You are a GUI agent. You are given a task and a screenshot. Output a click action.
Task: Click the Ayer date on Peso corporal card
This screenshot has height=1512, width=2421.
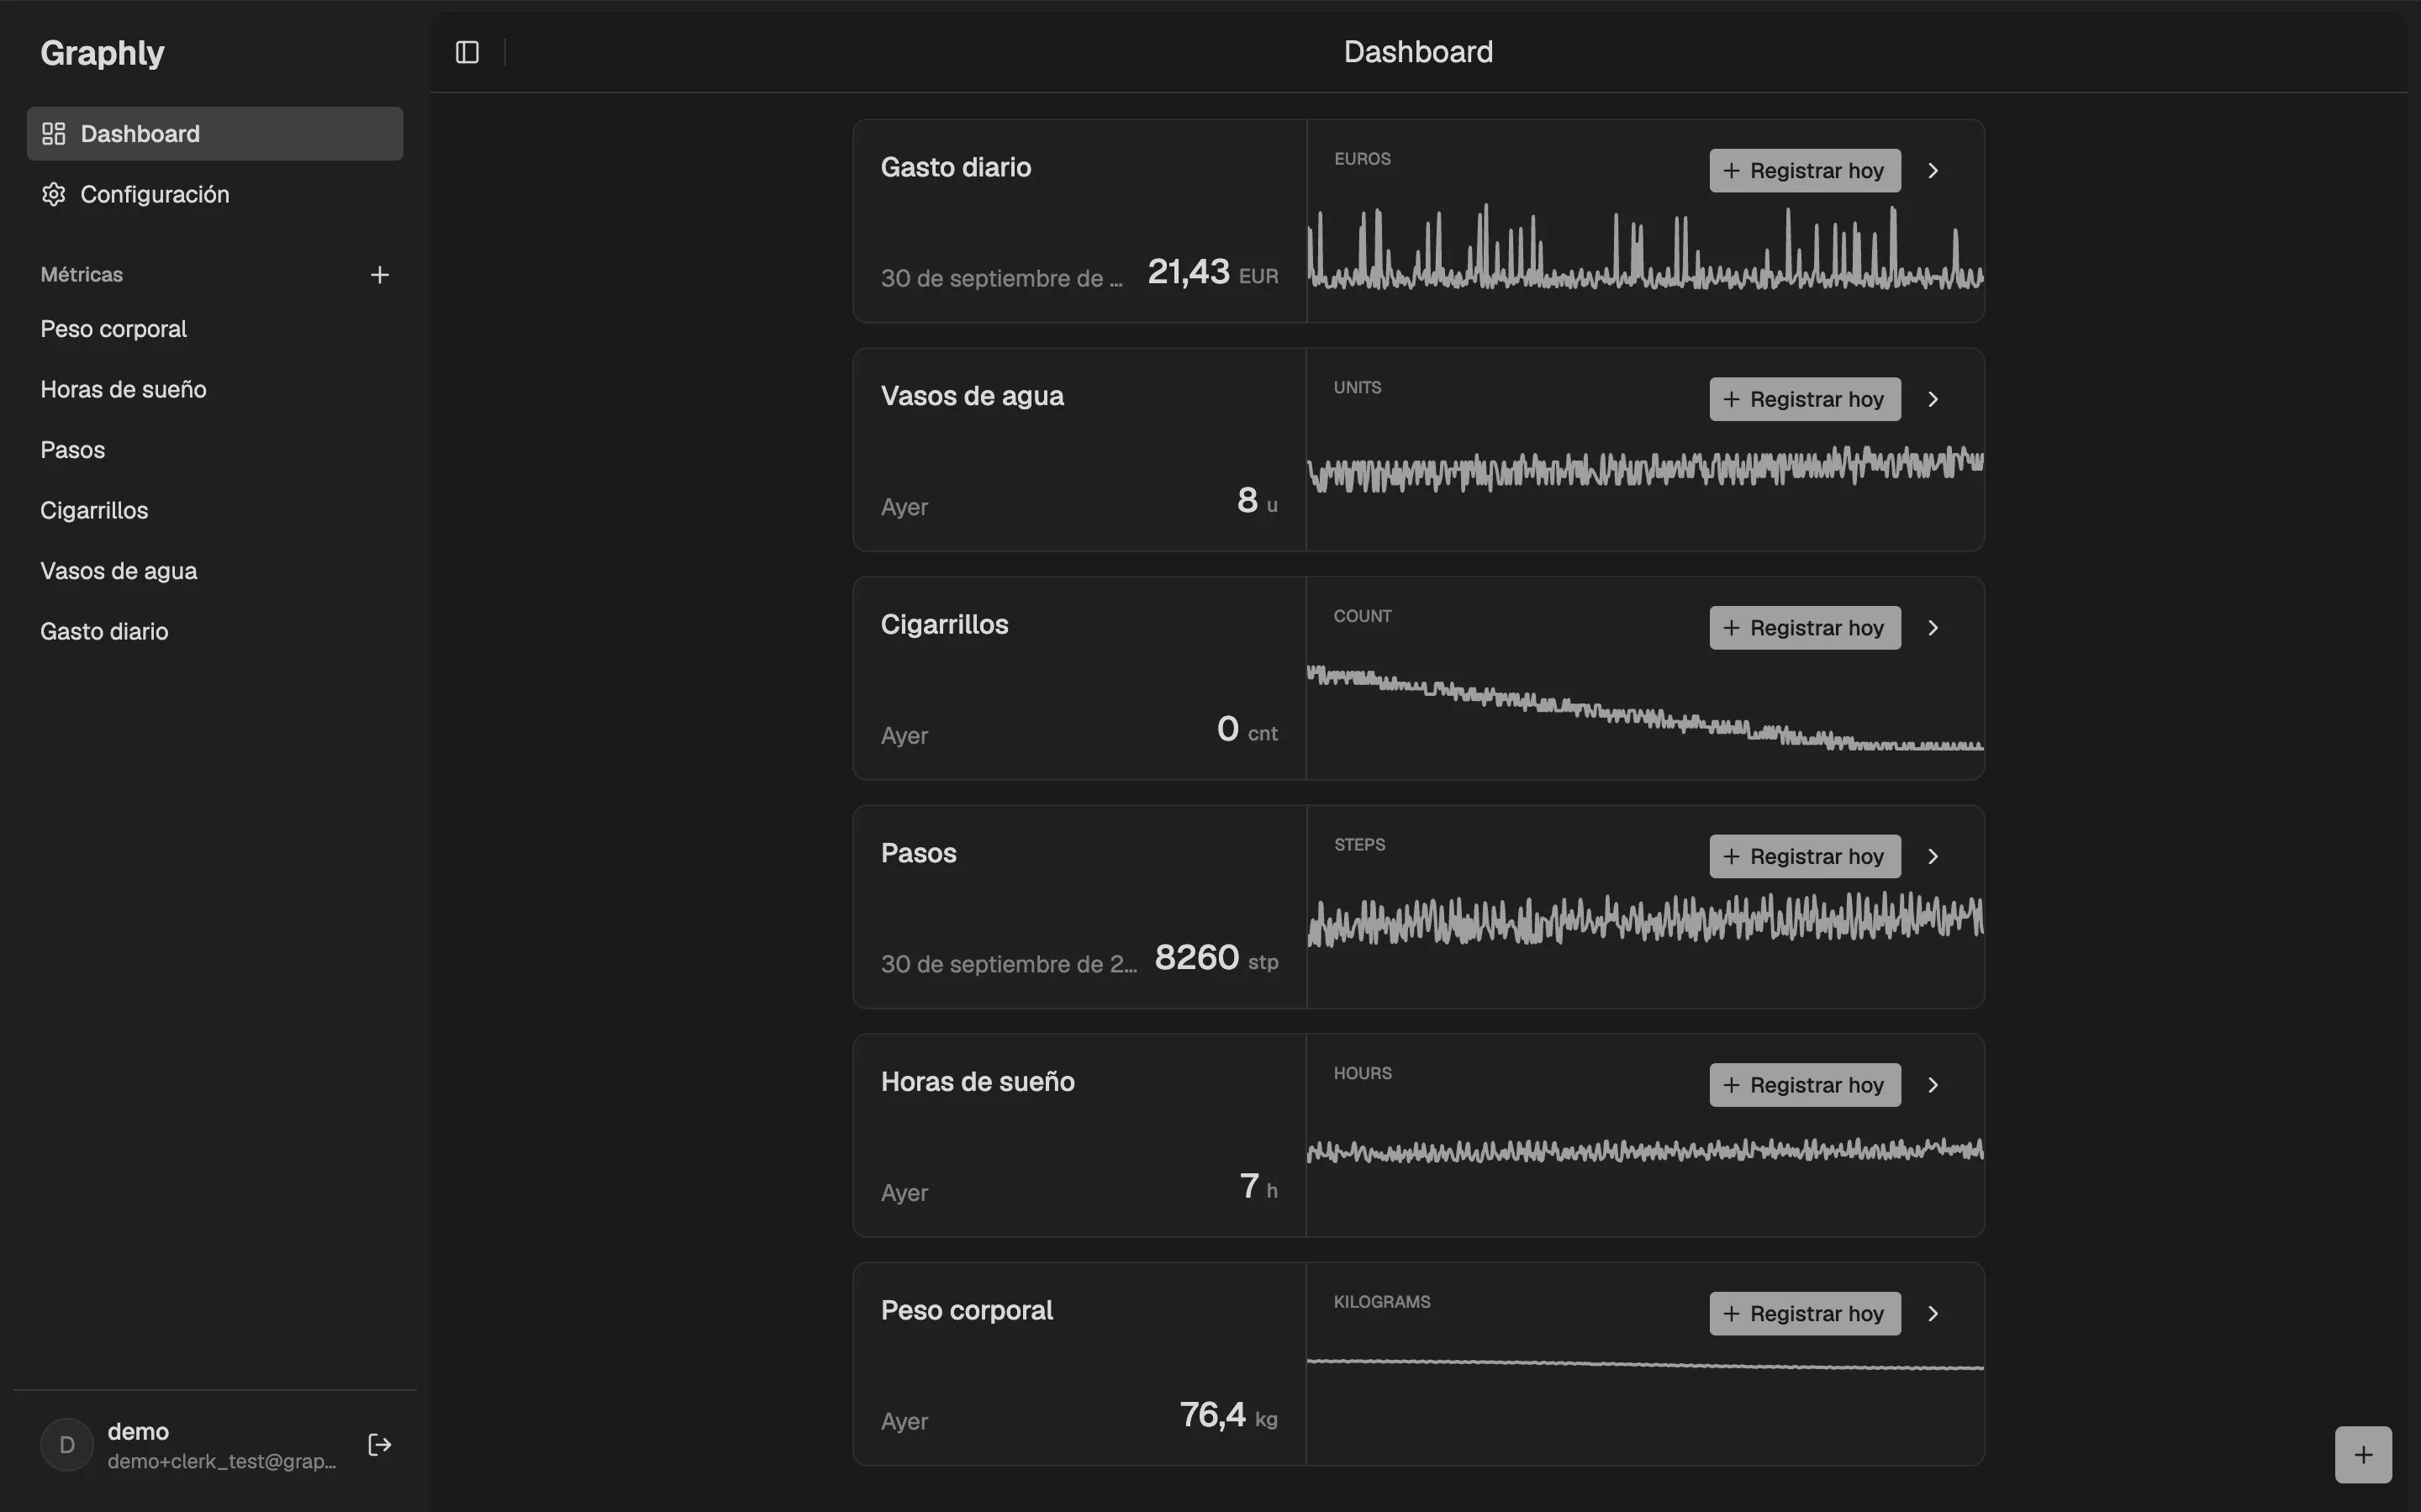(904, 1422)
